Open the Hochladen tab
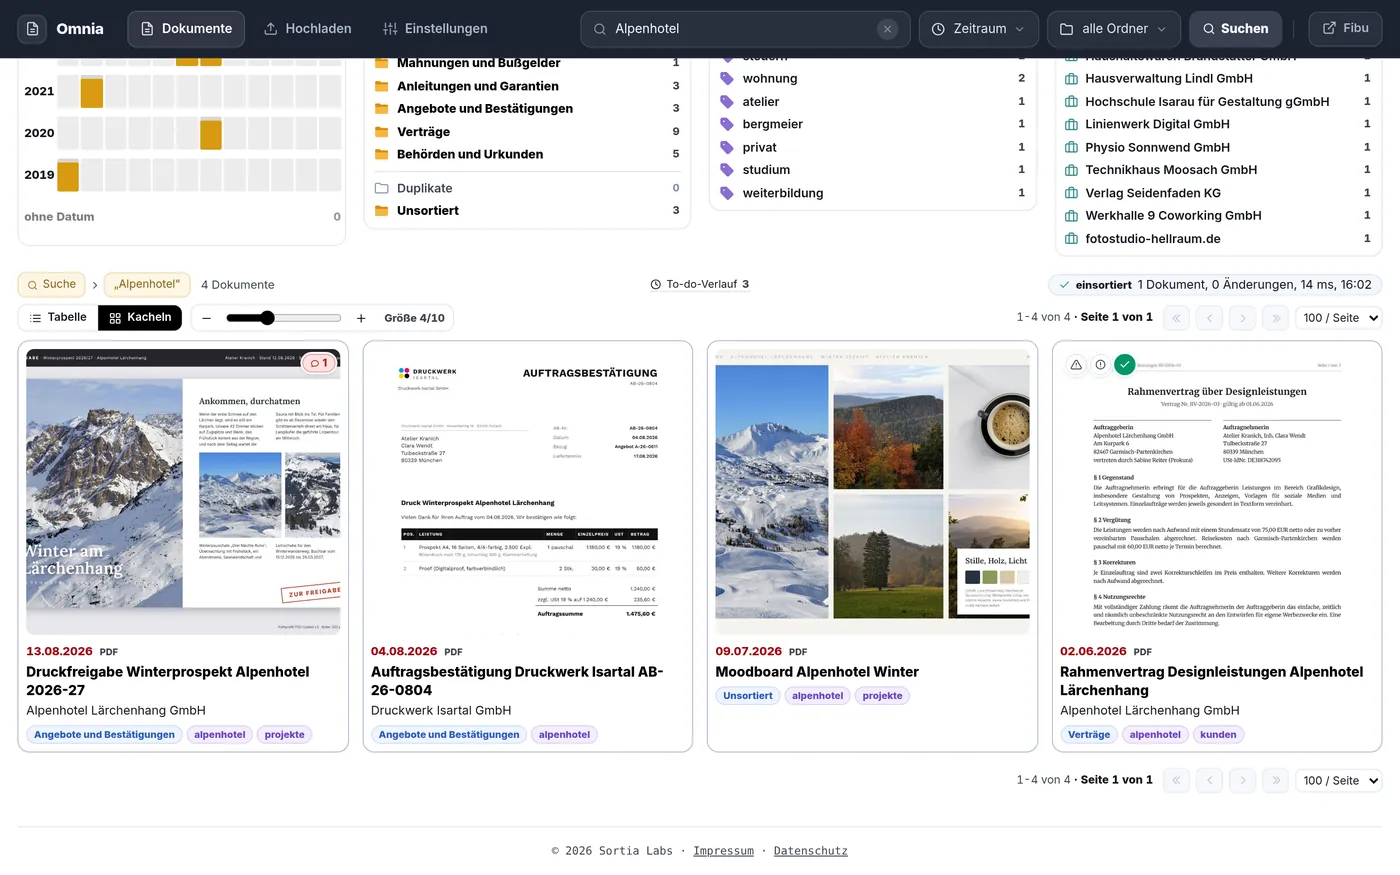 307,29
